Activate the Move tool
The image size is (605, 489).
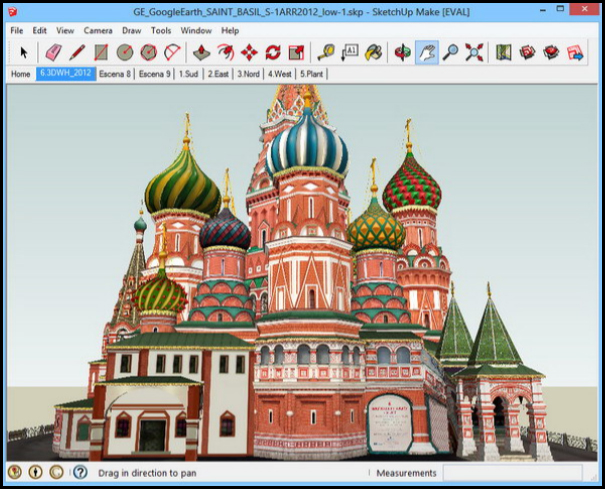(249, 52)
